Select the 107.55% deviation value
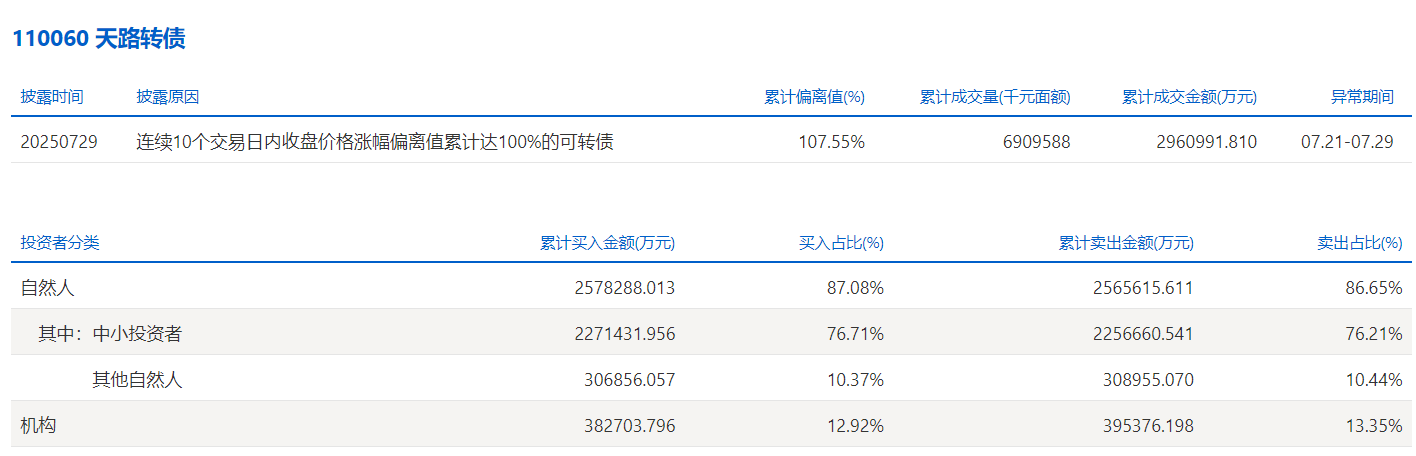 point(831,142)
